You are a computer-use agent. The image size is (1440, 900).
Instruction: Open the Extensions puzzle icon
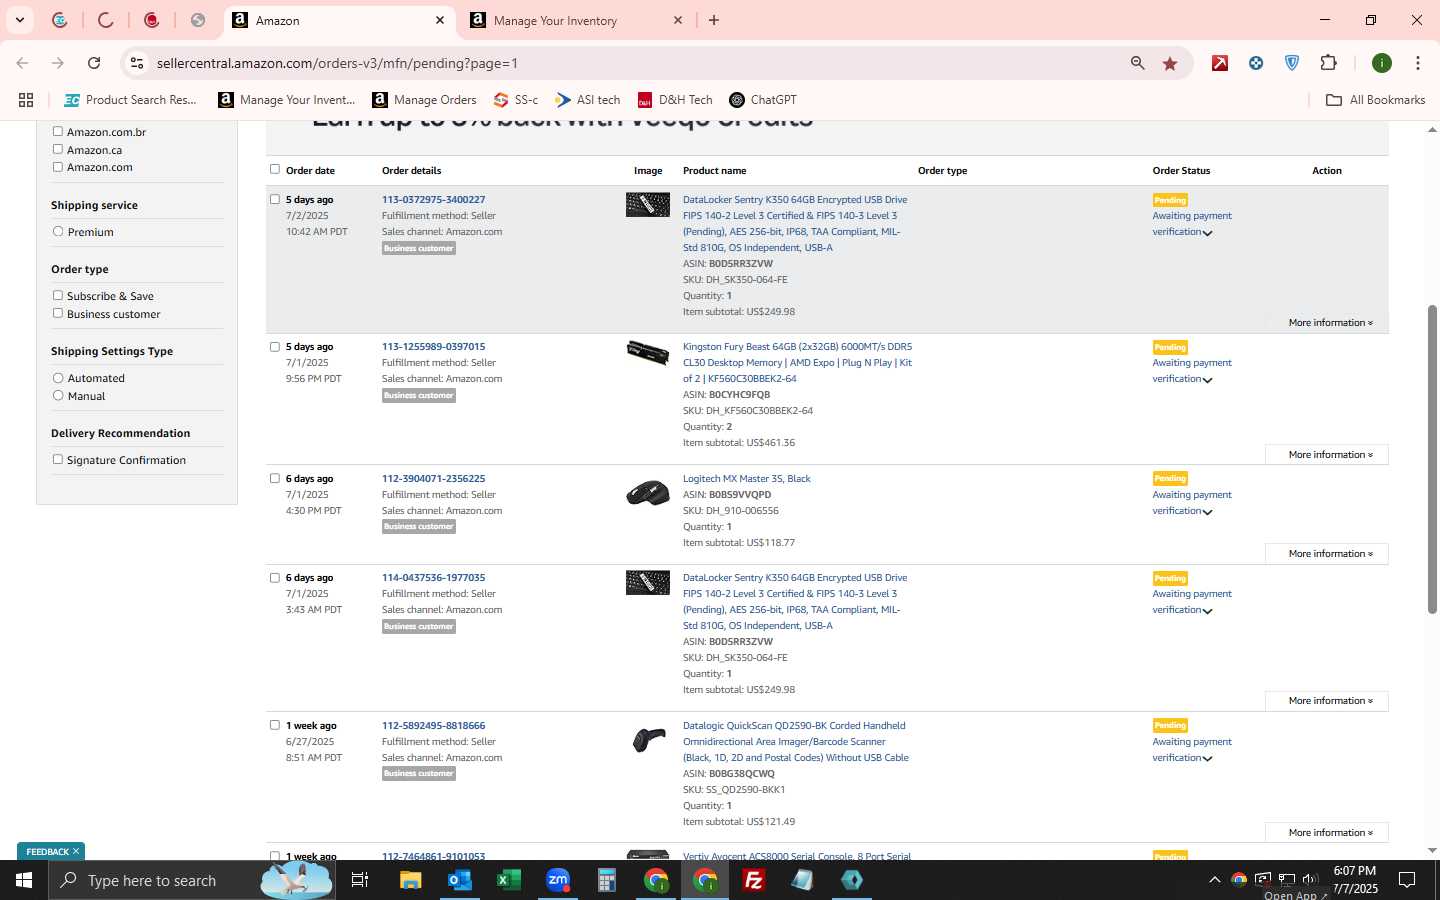(x=1328, y=63)
